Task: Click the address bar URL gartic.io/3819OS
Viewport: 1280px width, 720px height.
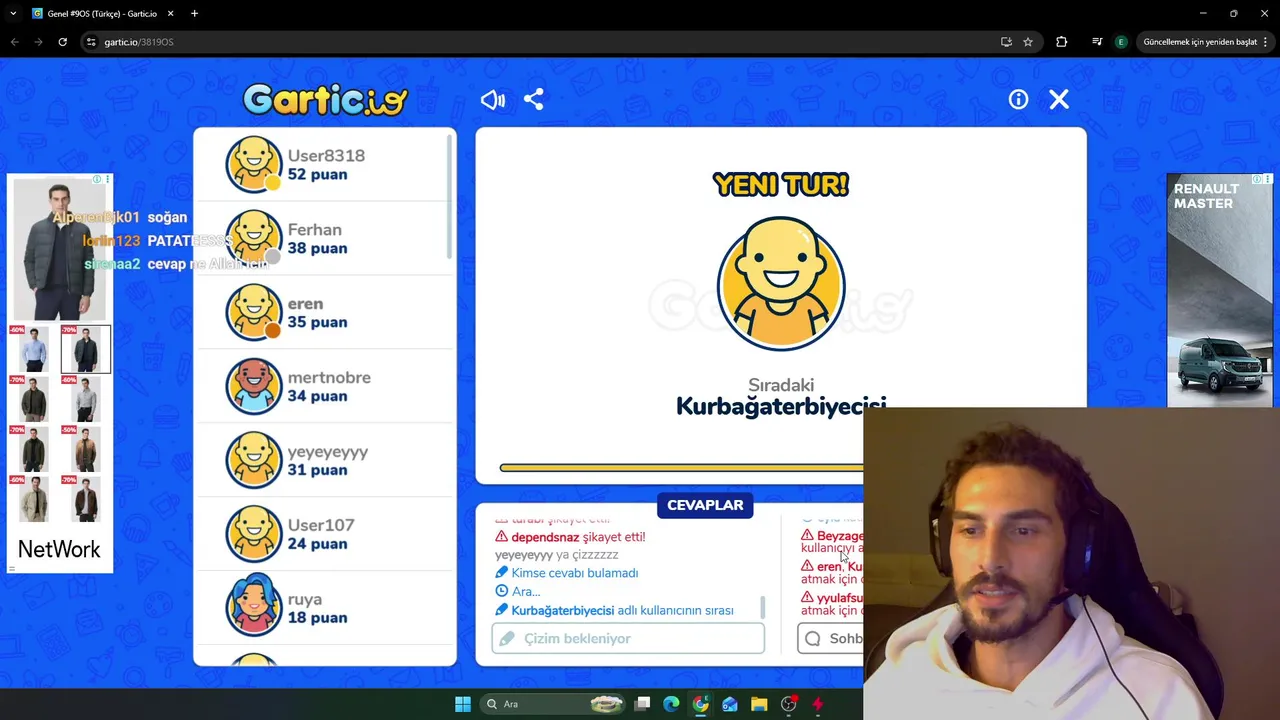Action: [x=139, y=42]
